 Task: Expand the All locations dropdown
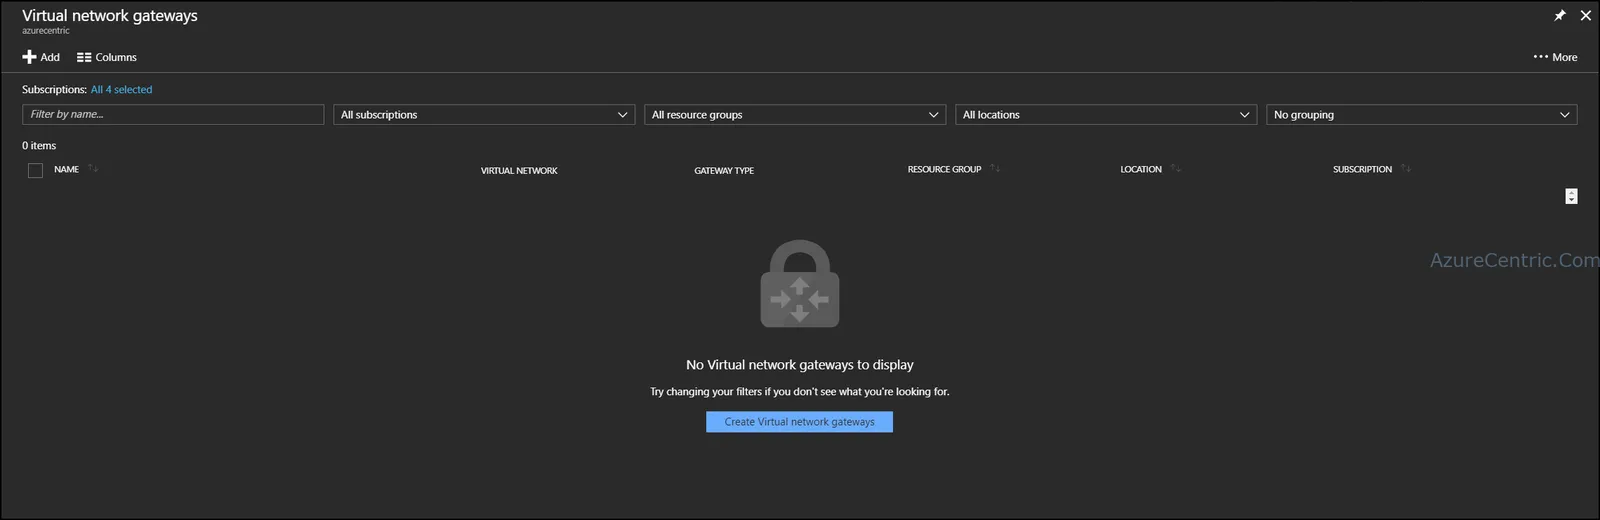[1106, 115]
